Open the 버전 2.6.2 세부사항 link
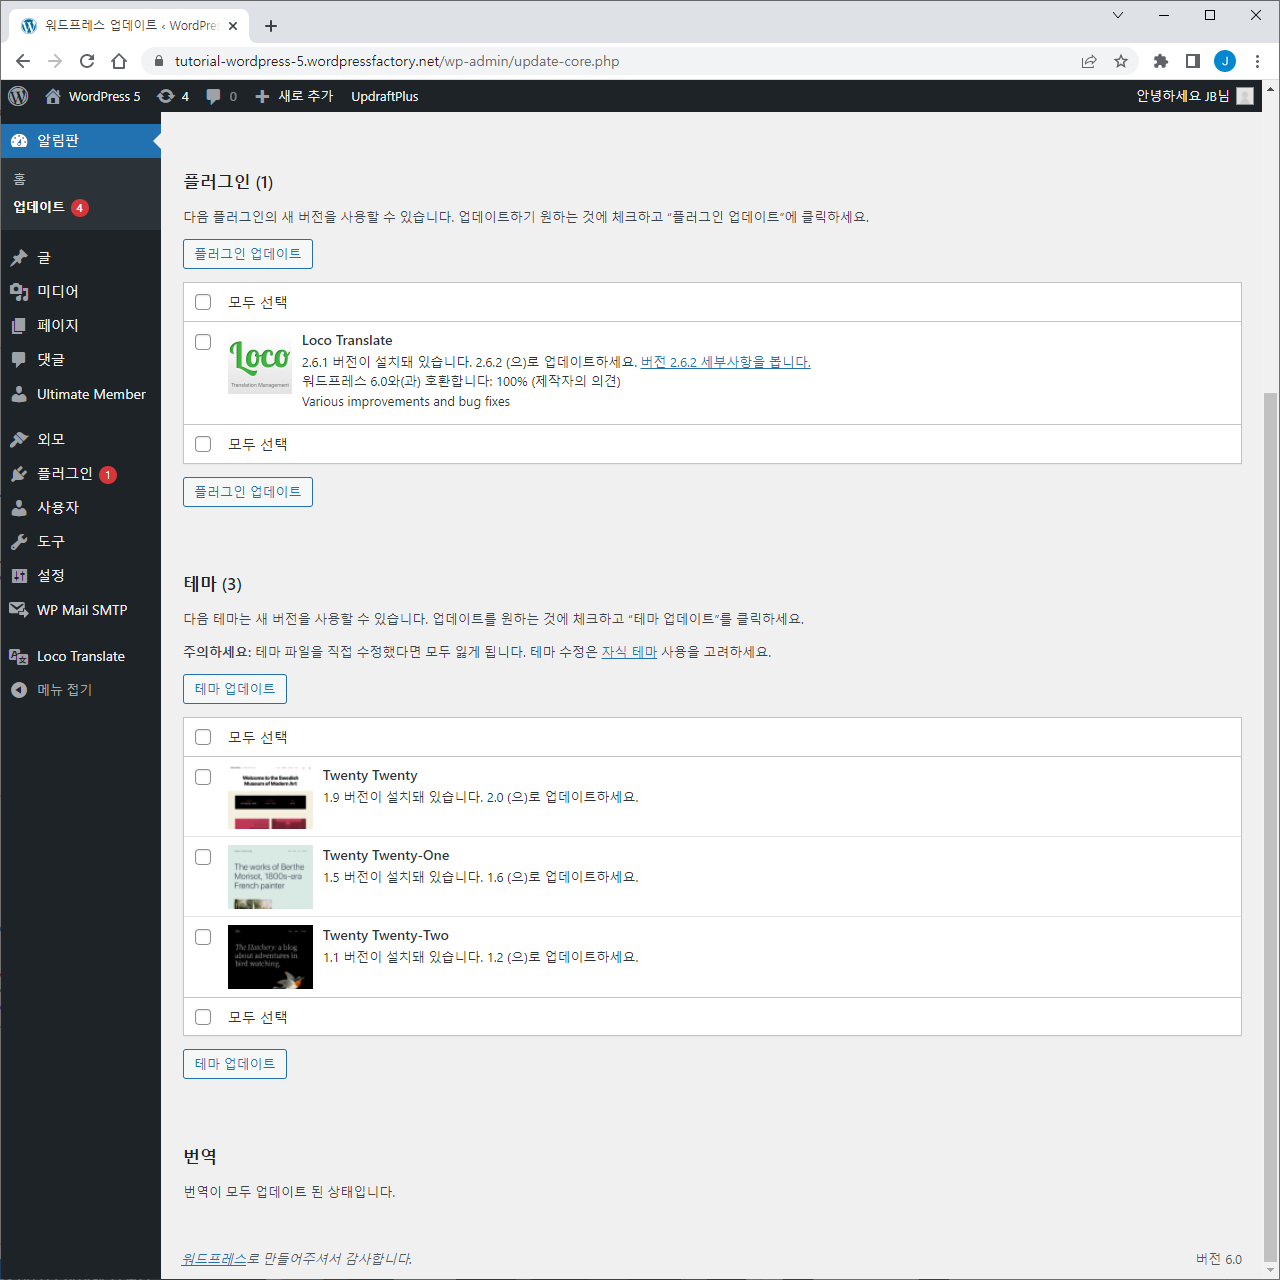1280x1280 pixels. (725, 362)
